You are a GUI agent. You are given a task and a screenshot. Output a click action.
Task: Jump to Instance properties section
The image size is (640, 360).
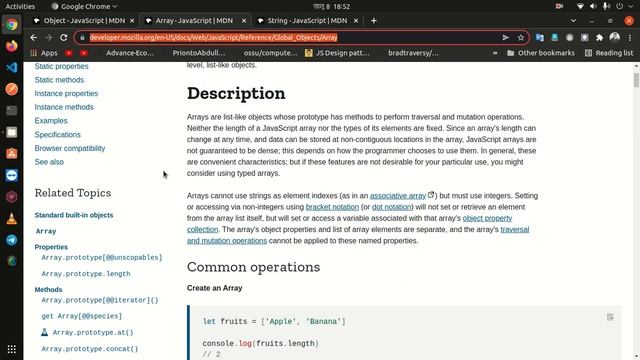[x=66, y=93]
